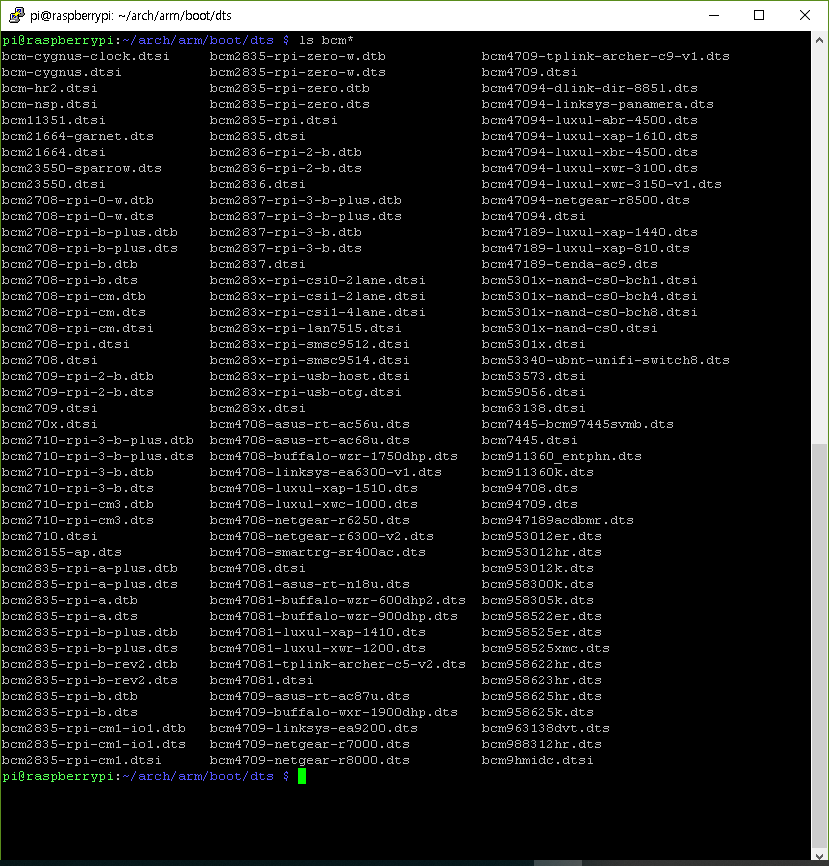Click file bcm2836-rpi-2-b.dtb
This screenshot has height=866, width=829.
pos(286,152)
